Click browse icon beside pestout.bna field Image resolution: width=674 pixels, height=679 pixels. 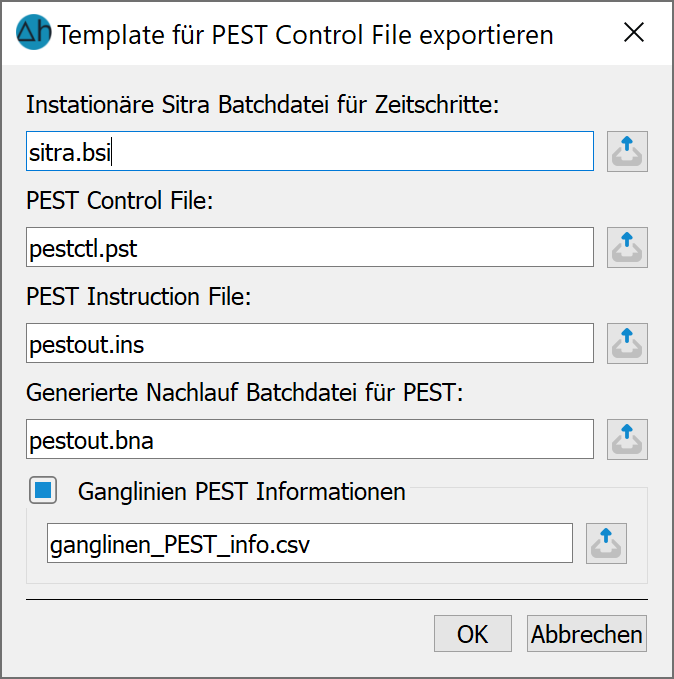coord(627,439)
